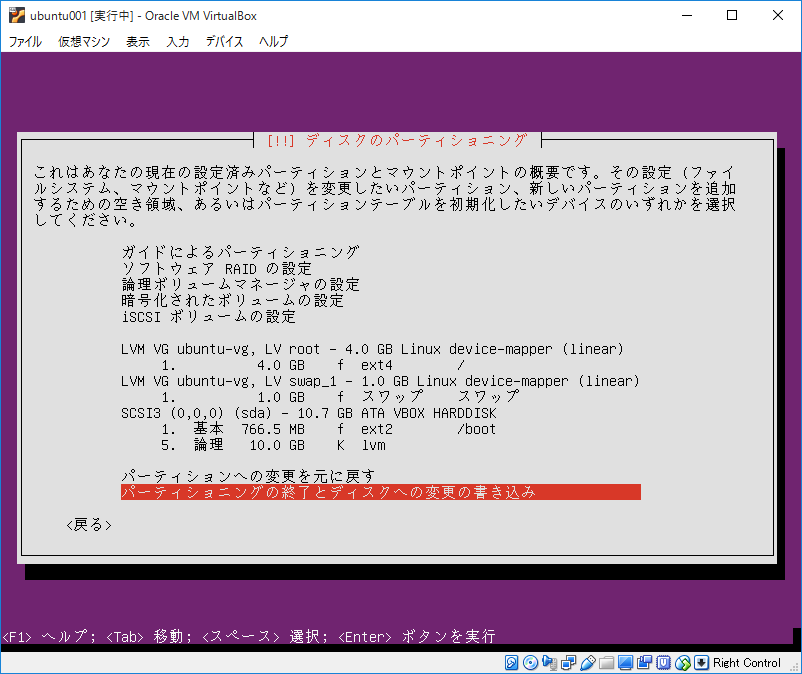802x674 pixels.
Task: Open the 入力 menu
Action: (177, 41)
